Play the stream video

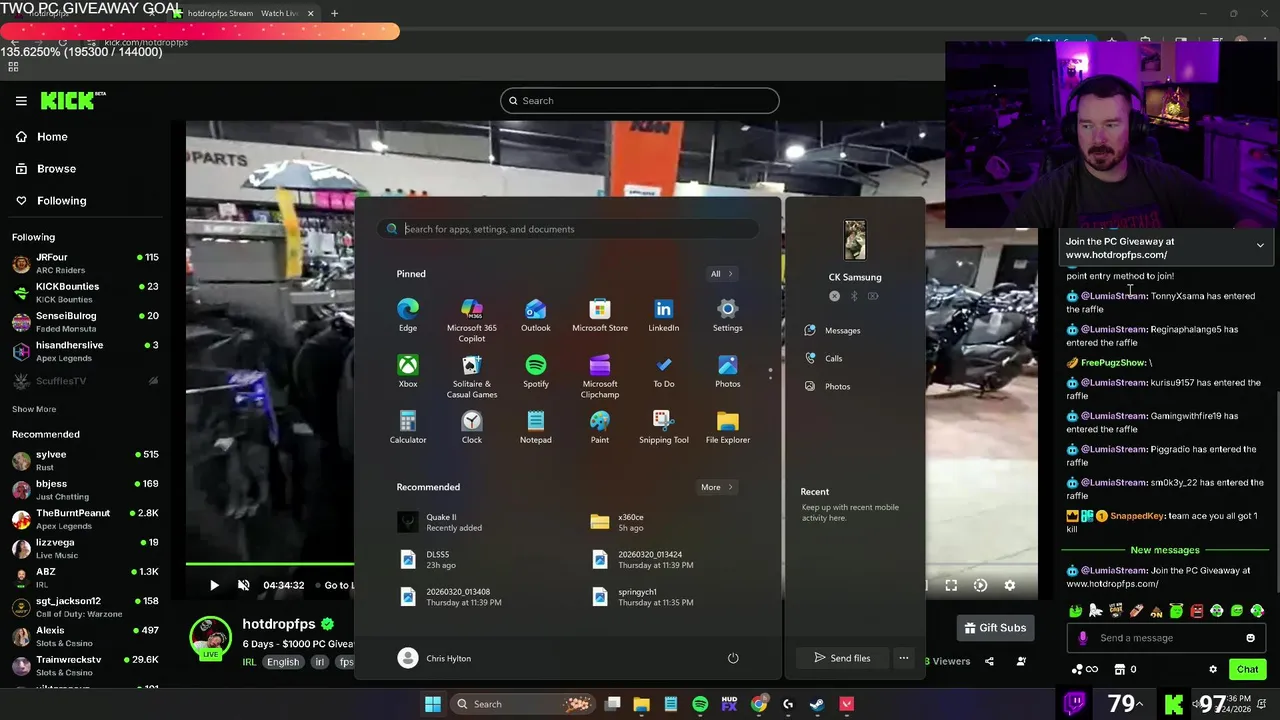pos(214,585)
